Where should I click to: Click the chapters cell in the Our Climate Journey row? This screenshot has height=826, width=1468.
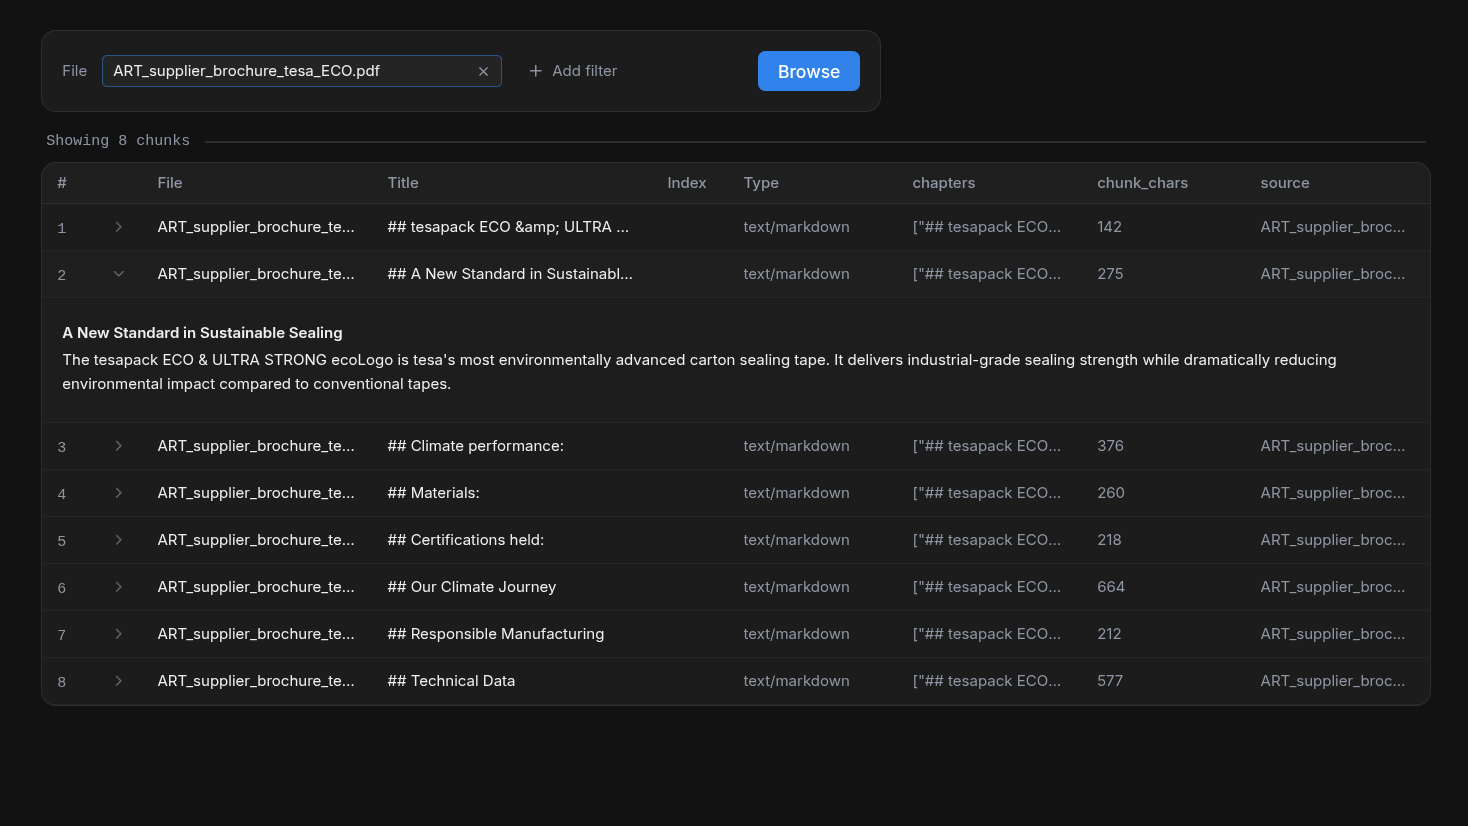click(986, 587)
